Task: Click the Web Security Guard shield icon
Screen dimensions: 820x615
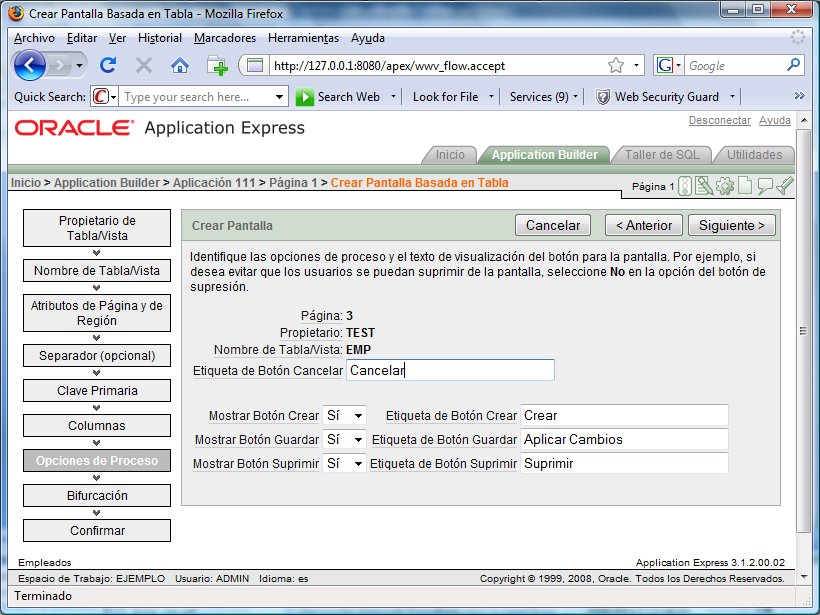Action: click(x=603, y=97)
